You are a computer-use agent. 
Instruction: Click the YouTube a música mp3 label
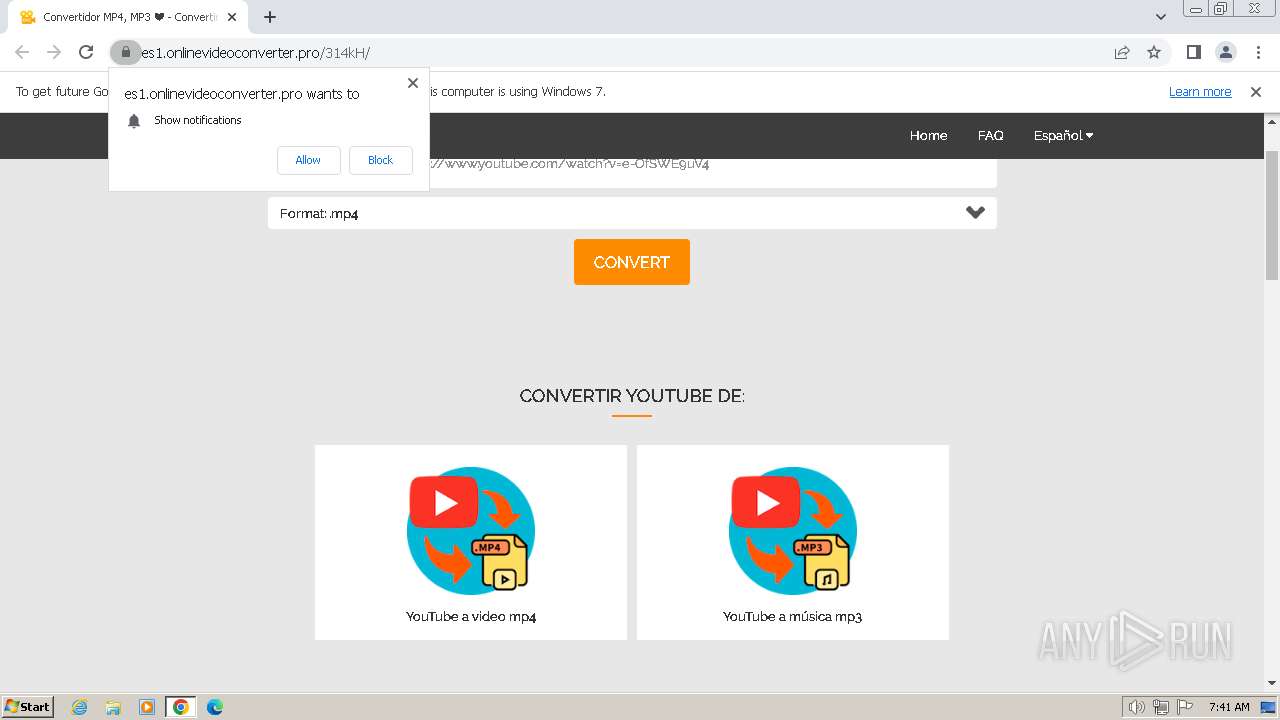pyautogui.click(x=793, y=617)
